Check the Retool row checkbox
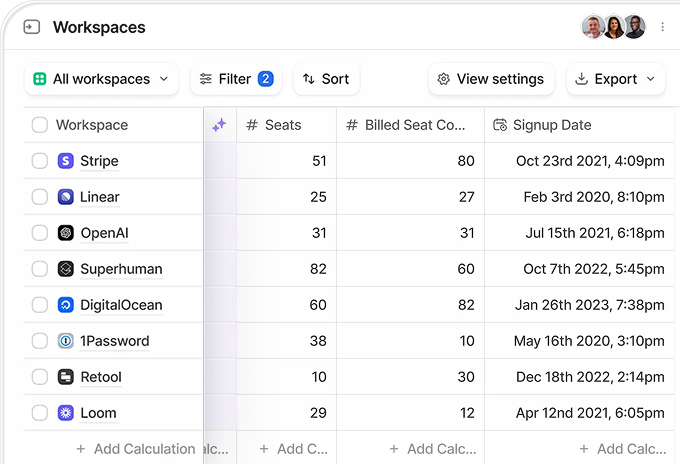680x464 pixels. (x=40, y=377)
